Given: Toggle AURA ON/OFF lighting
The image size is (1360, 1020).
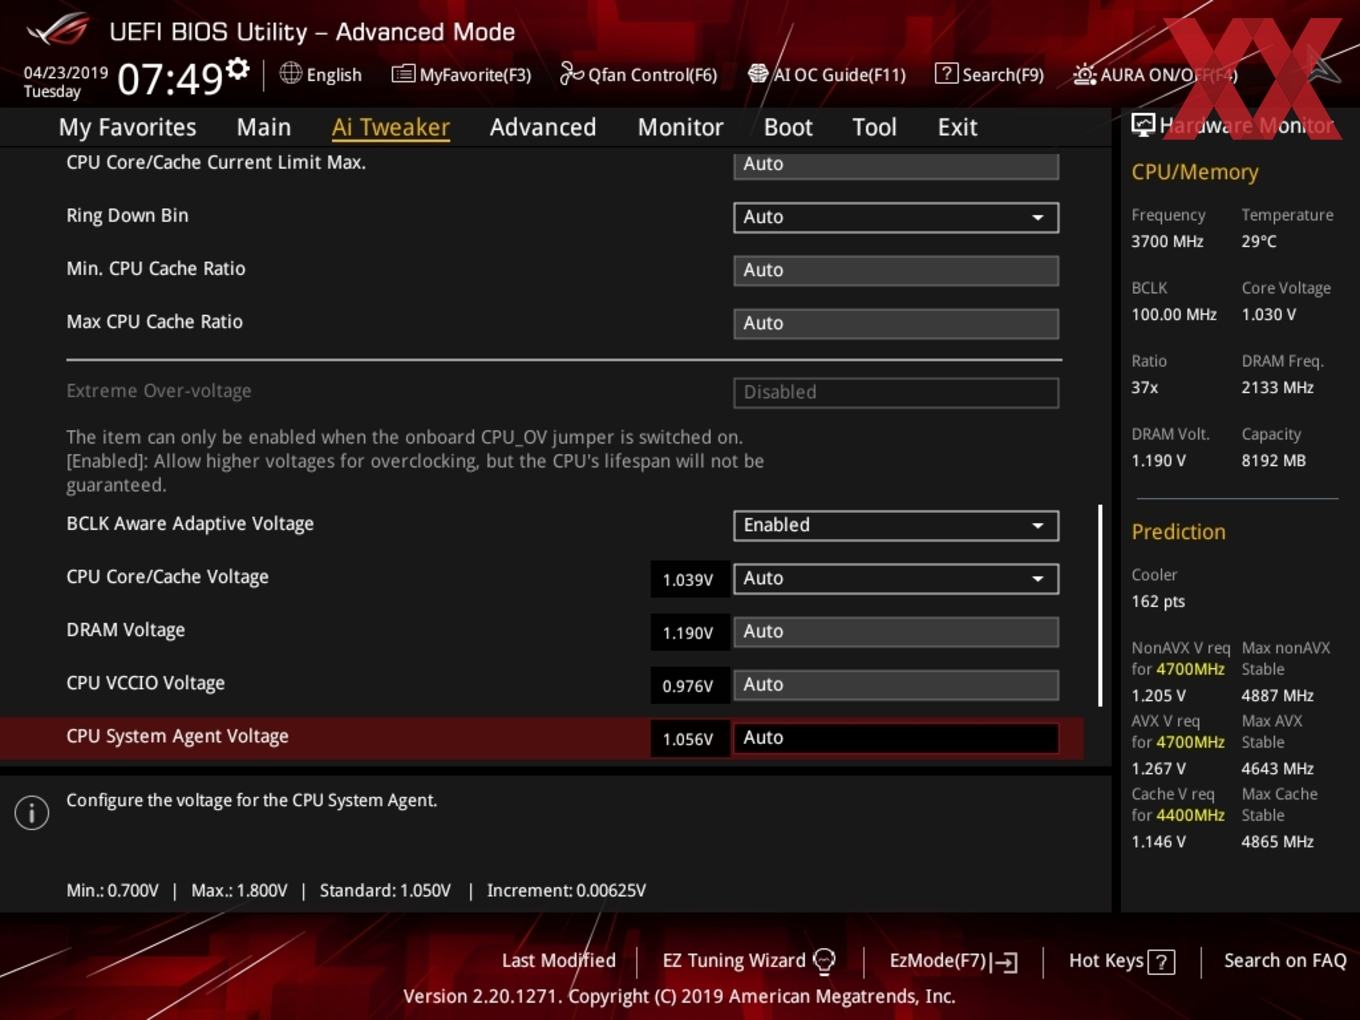Looking at the screenshot, I should click(x=1155, y=74).
